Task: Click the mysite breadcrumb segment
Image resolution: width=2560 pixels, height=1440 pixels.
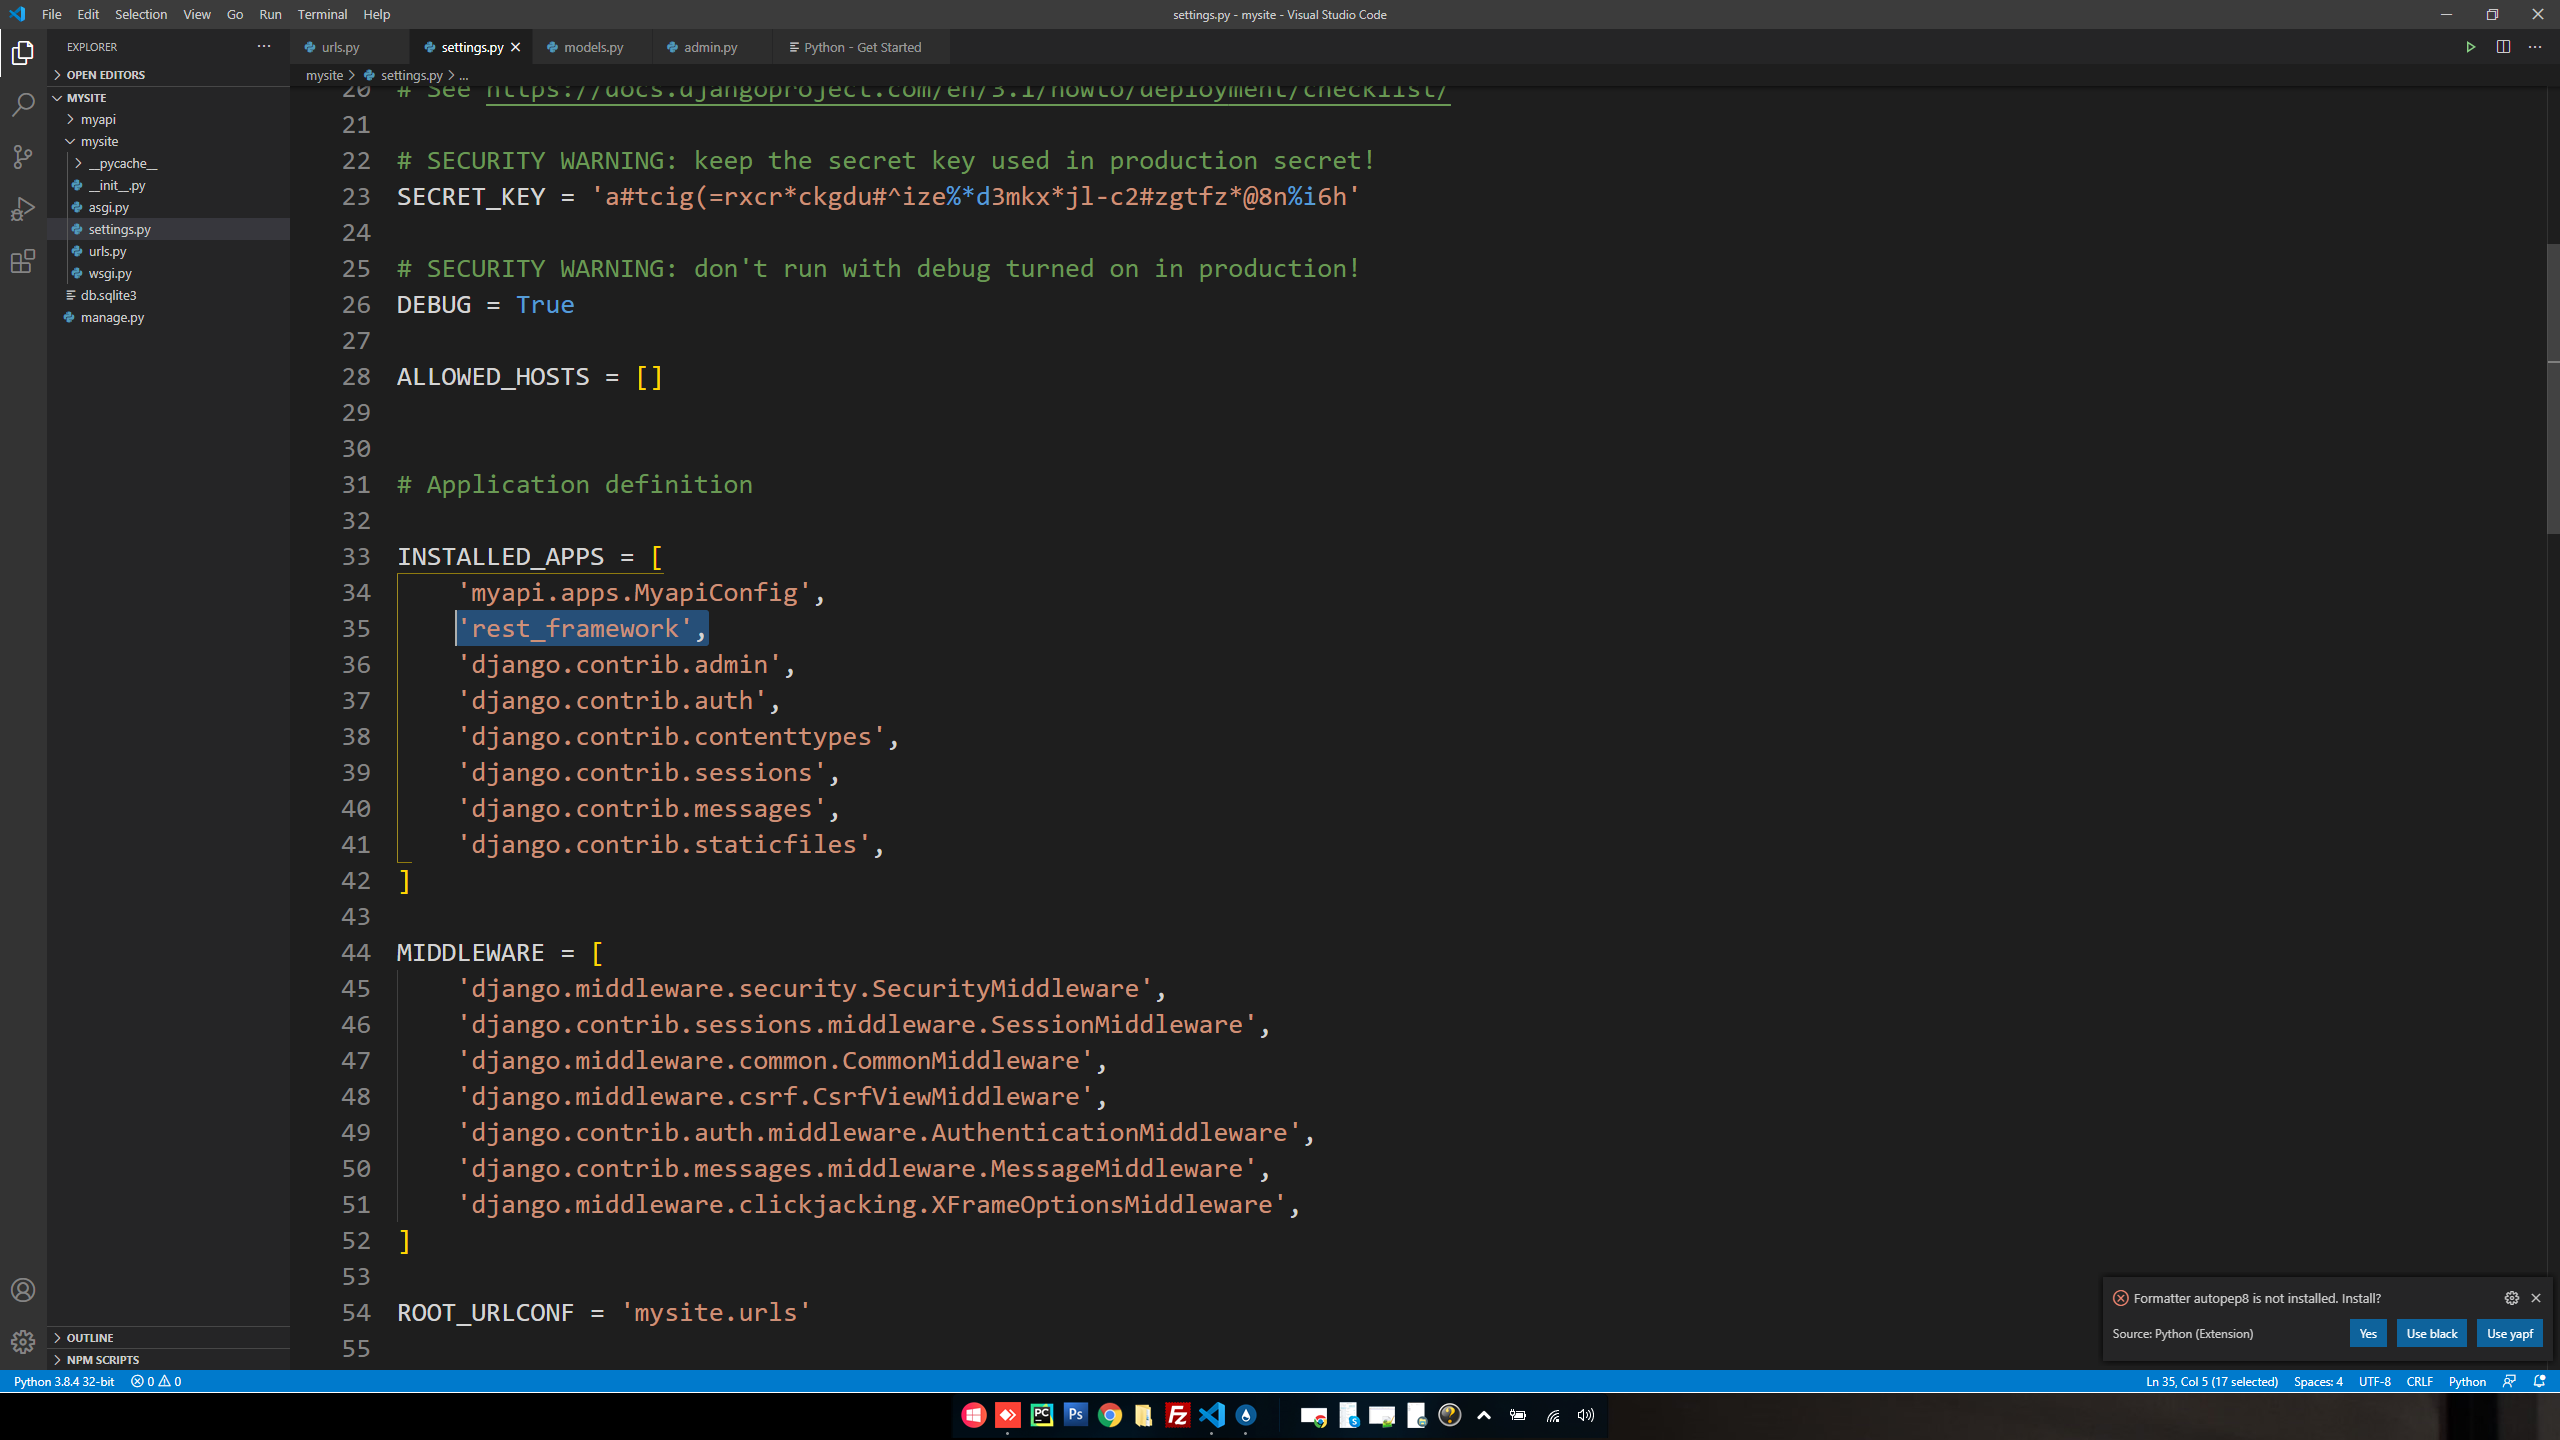Action: [x=324, y=75]
